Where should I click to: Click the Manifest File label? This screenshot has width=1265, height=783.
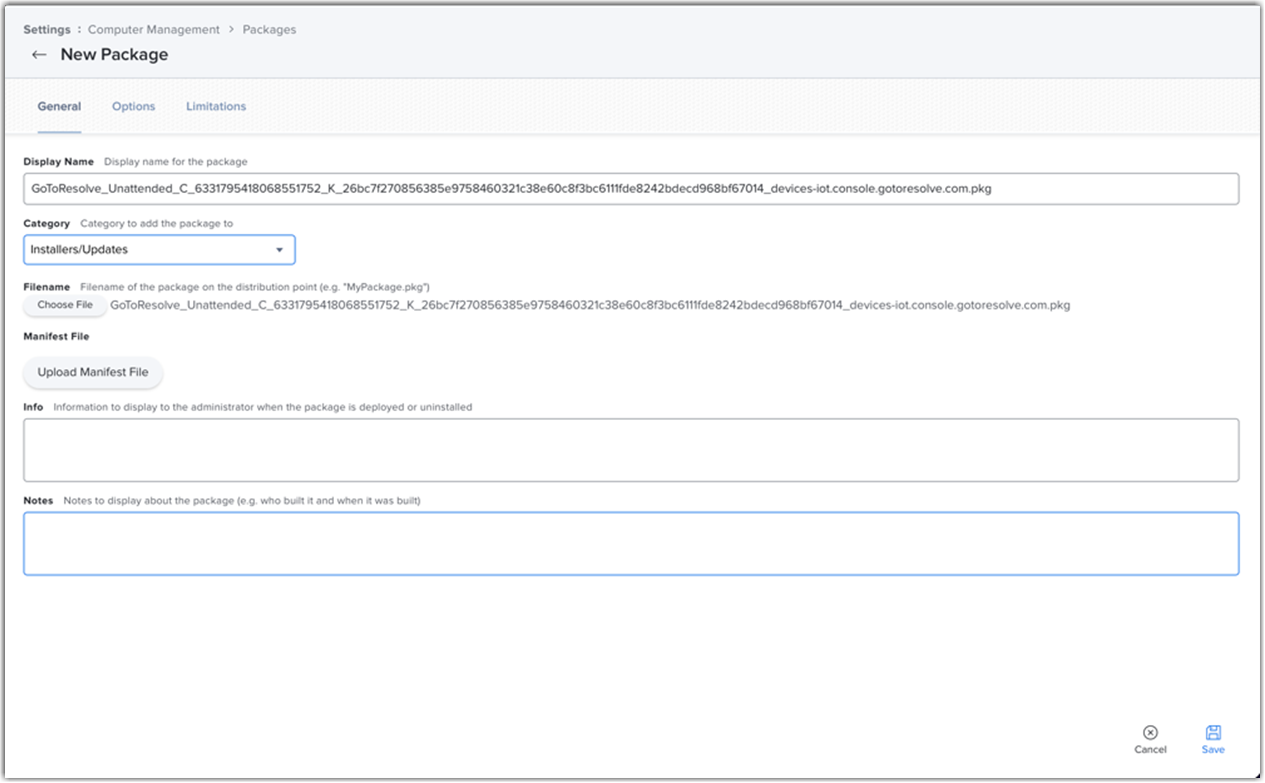tap(56, 337)
